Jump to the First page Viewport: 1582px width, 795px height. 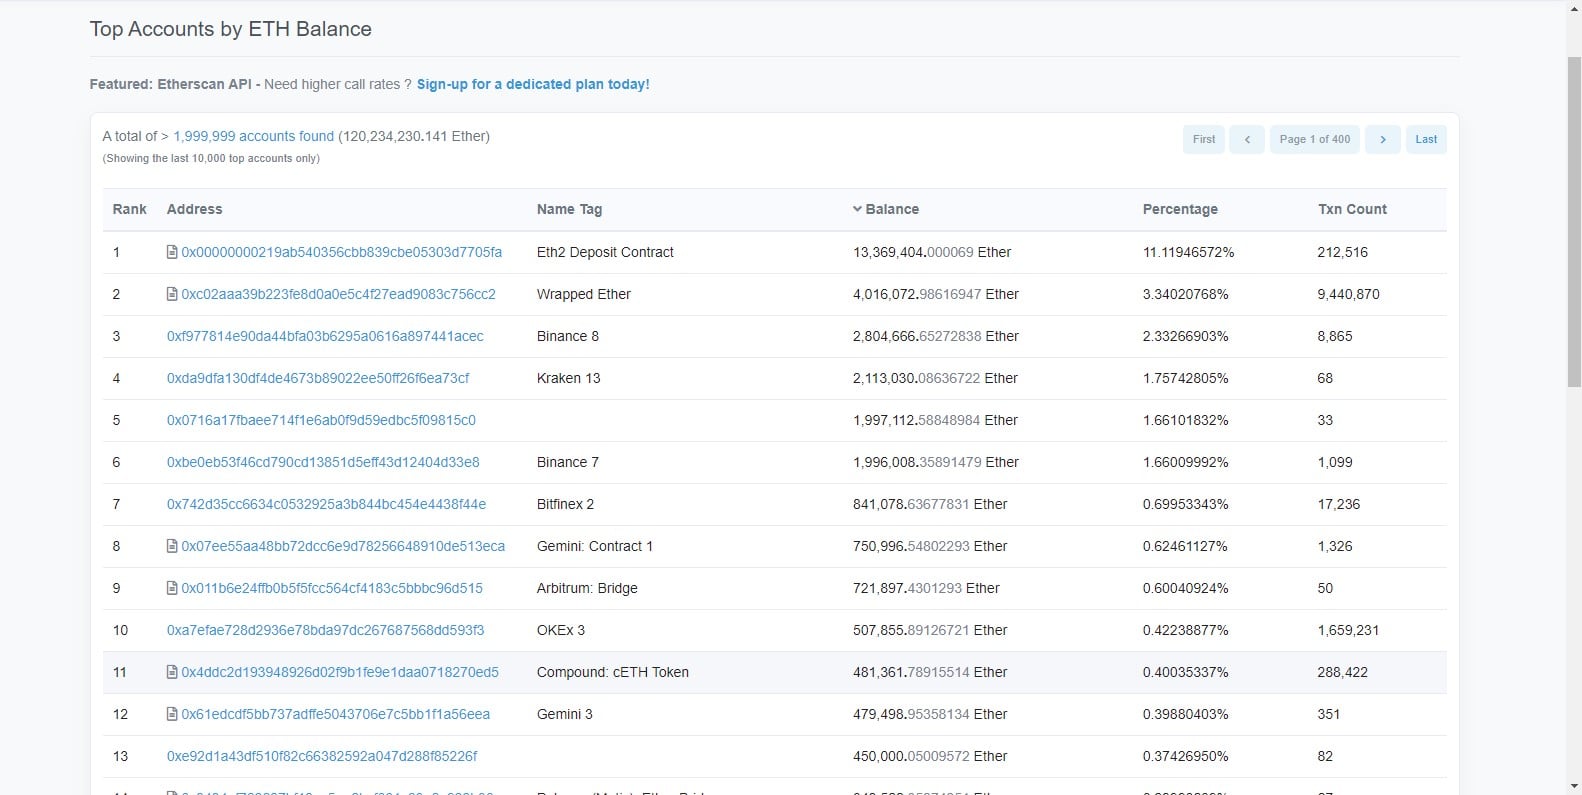pos(1204,139)
